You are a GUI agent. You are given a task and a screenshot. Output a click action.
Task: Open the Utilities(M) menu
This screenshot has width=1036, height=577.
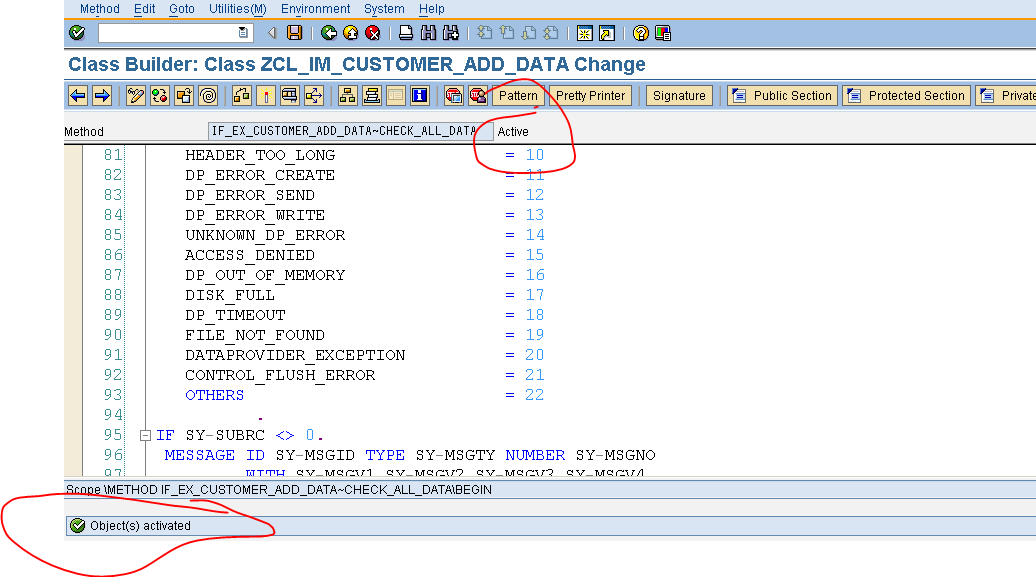pos(237,9)
